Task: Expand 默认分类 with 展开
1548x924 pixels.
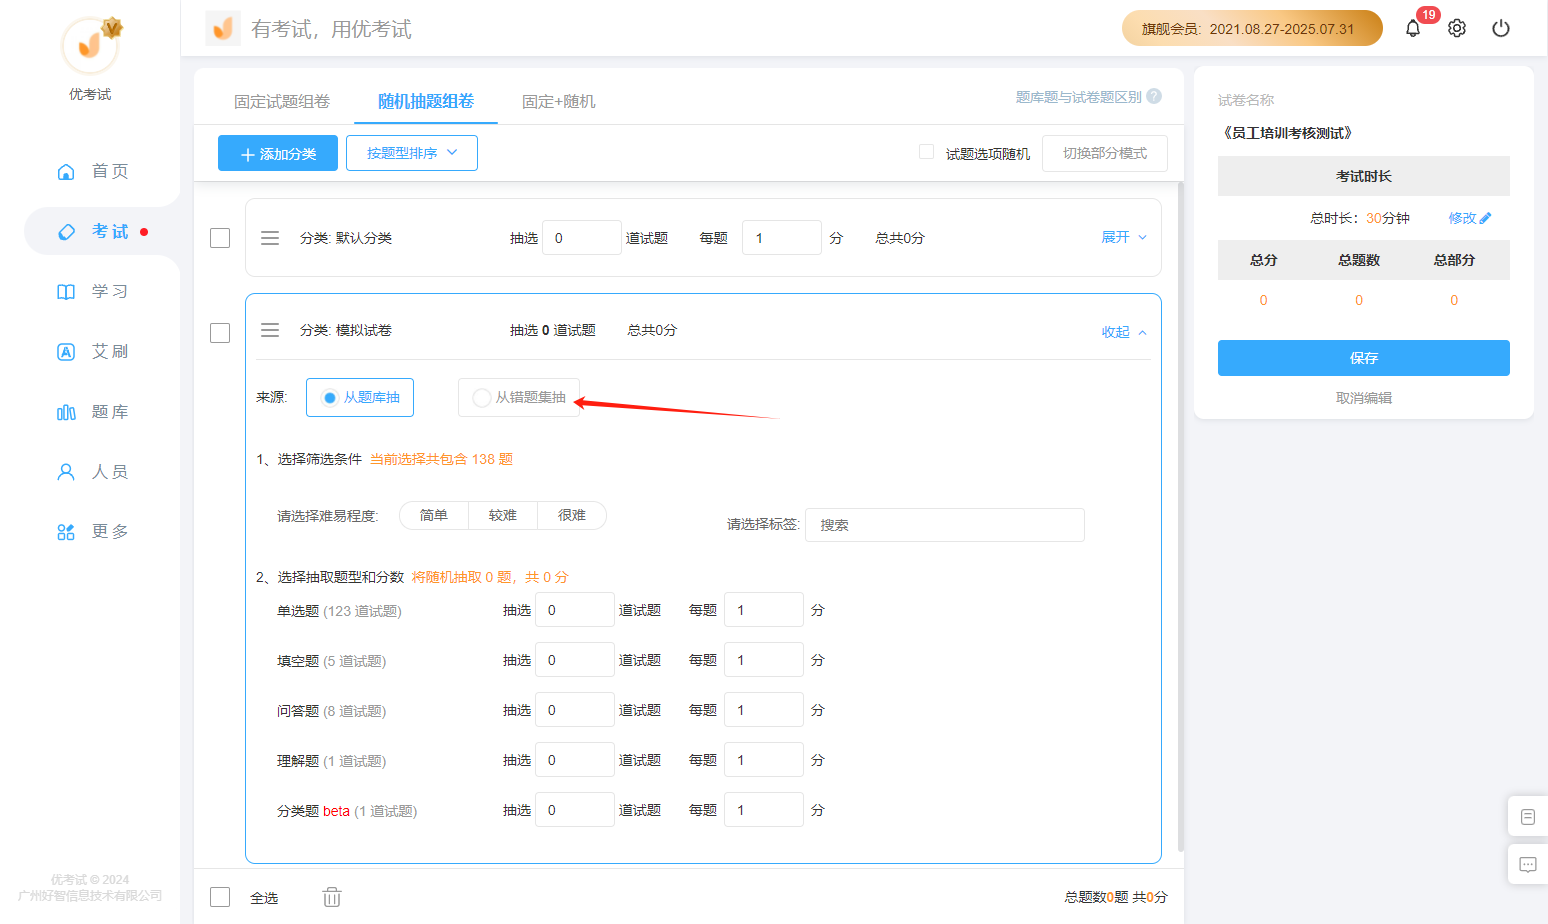Action: pyautogui.click(x=1124, y=237)
